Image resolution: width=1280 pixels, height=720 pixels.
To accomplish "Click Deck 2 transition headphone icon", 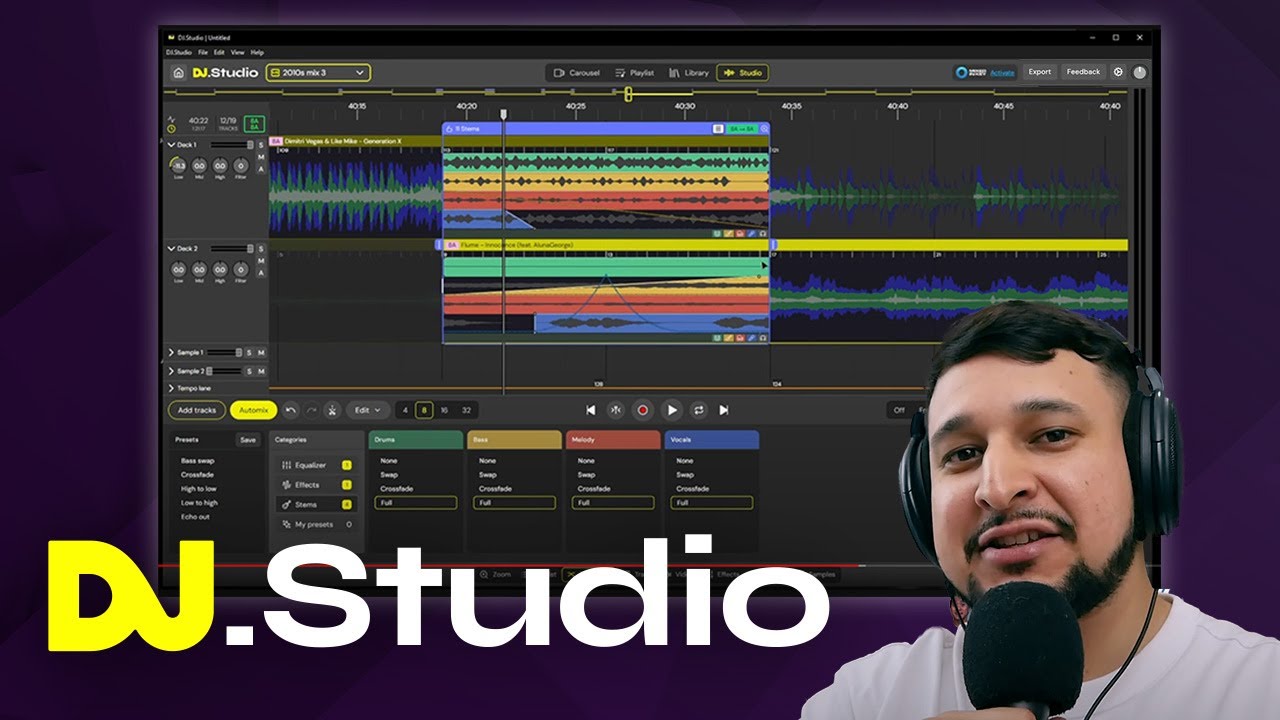I will point(763,338).
